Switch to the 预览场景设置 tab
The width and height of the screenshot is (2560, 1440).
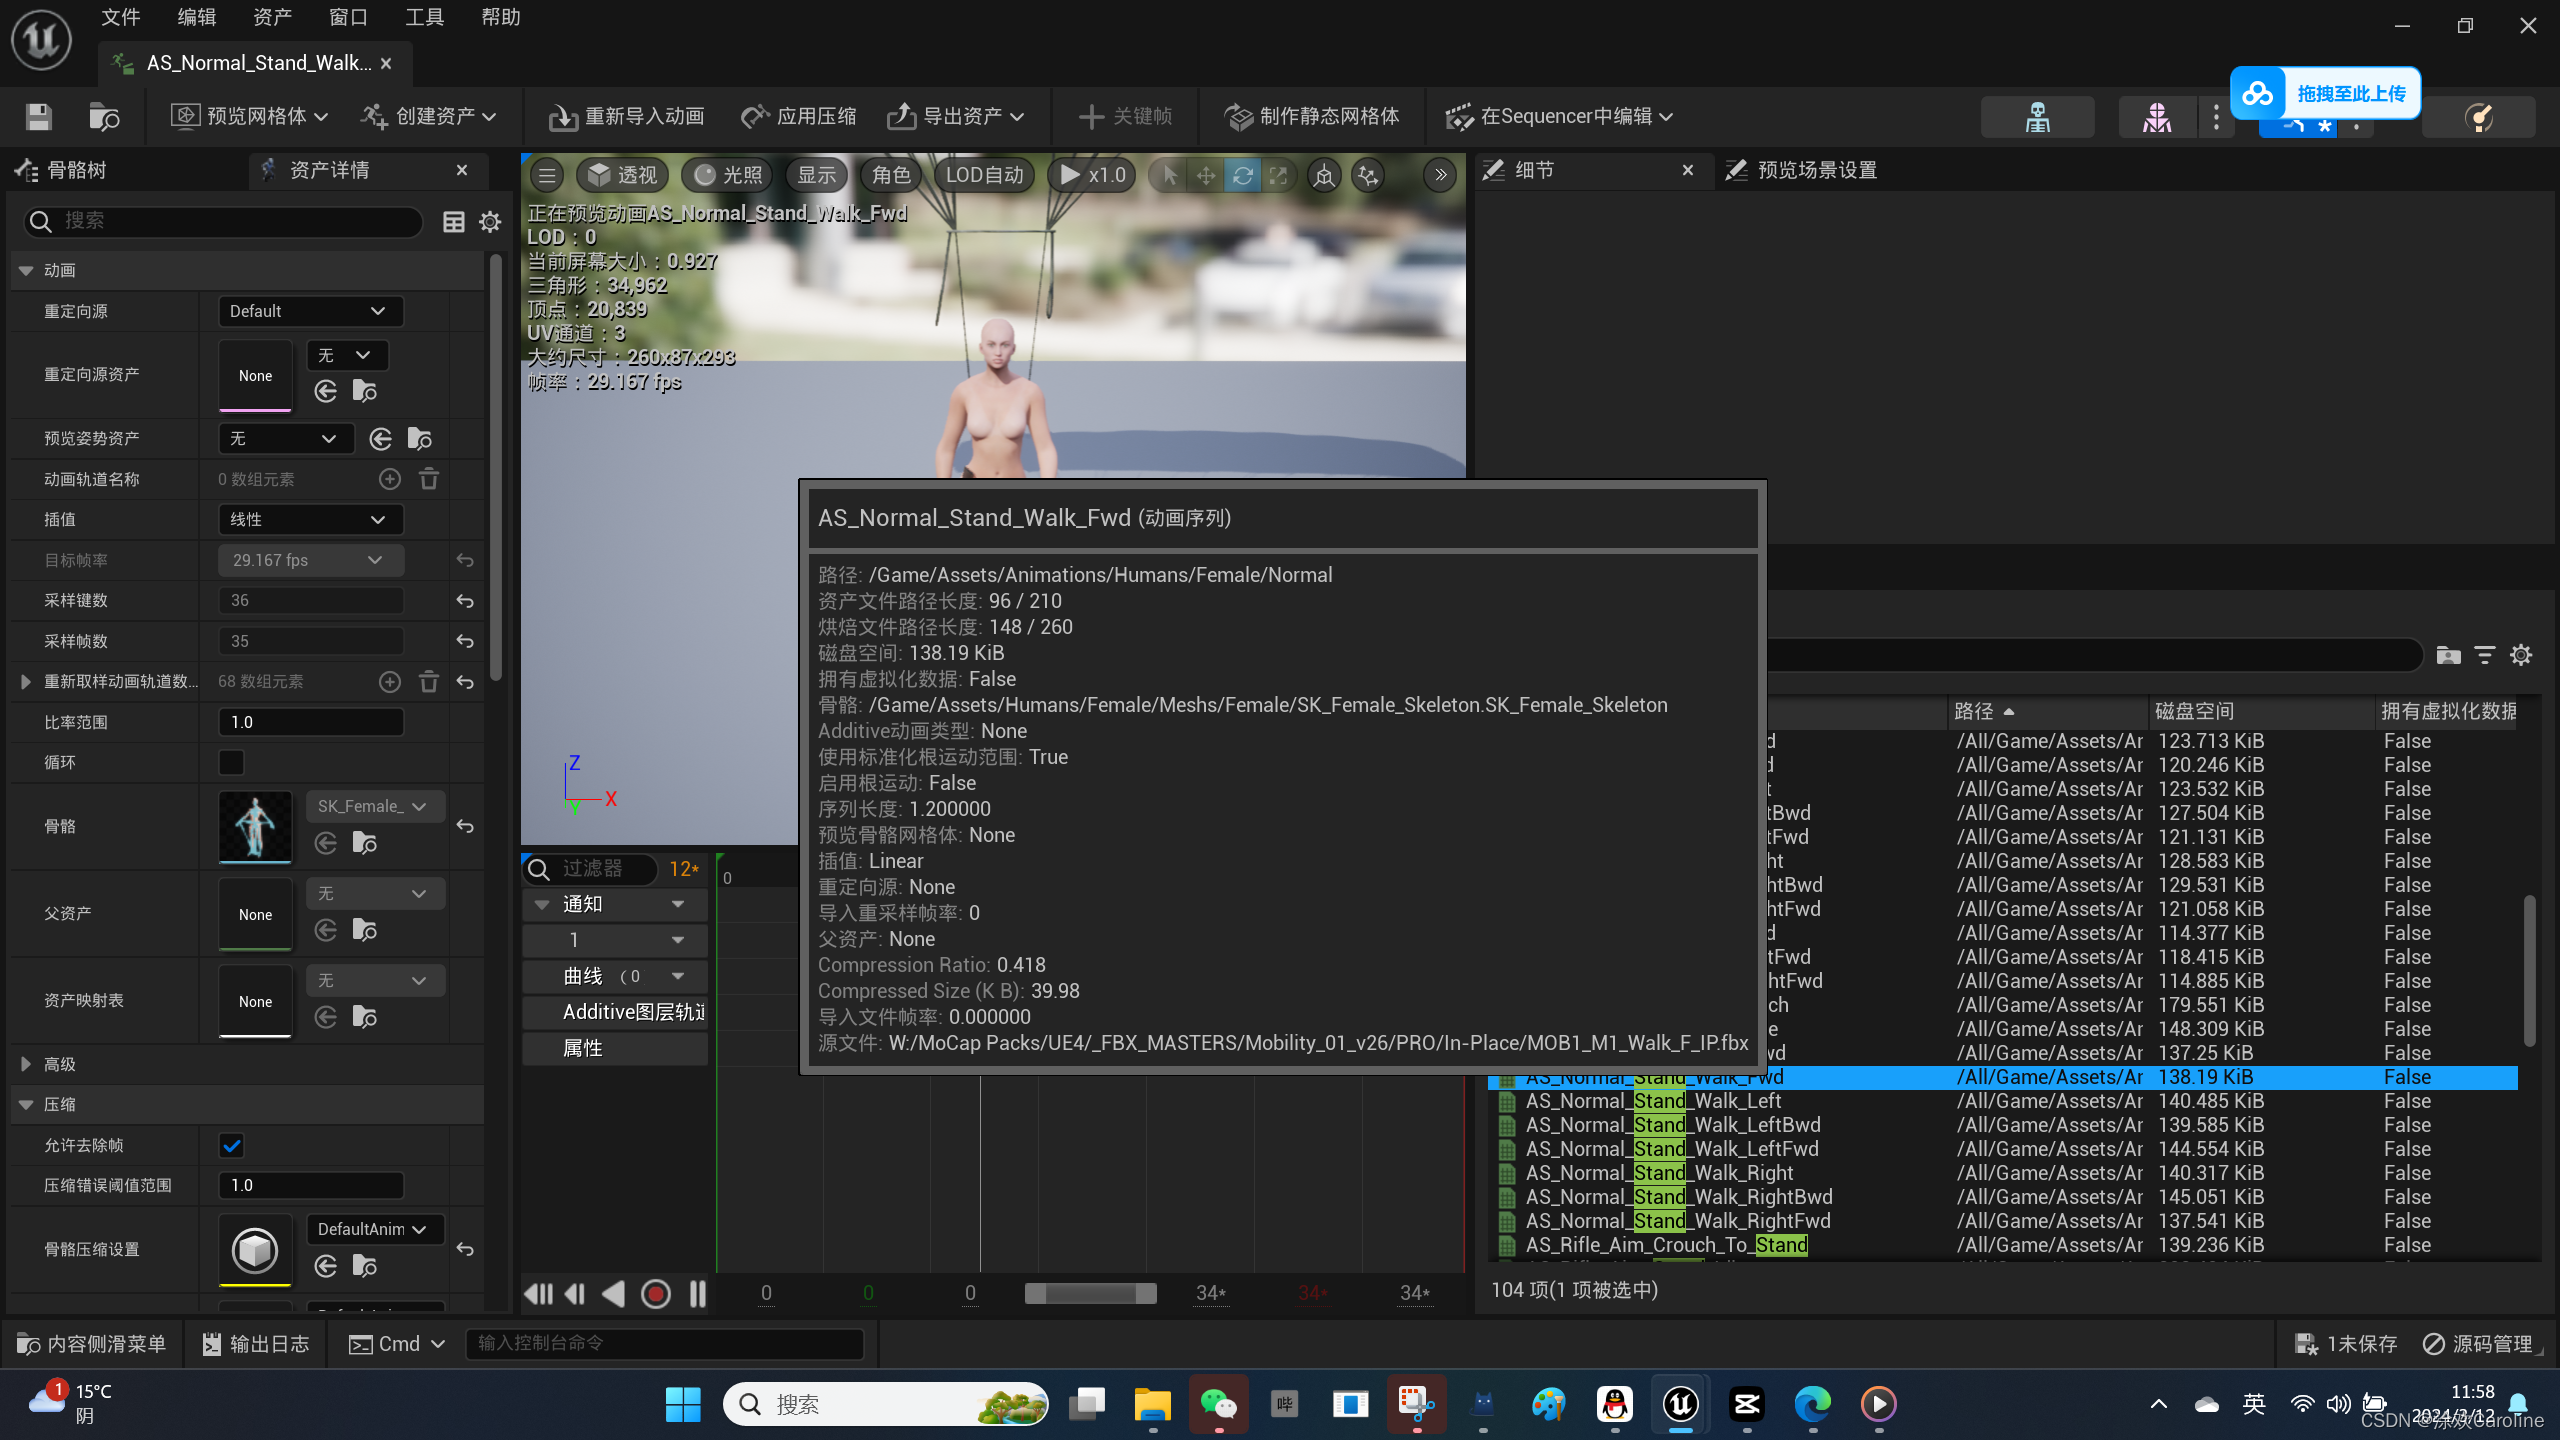(1816, 171)
